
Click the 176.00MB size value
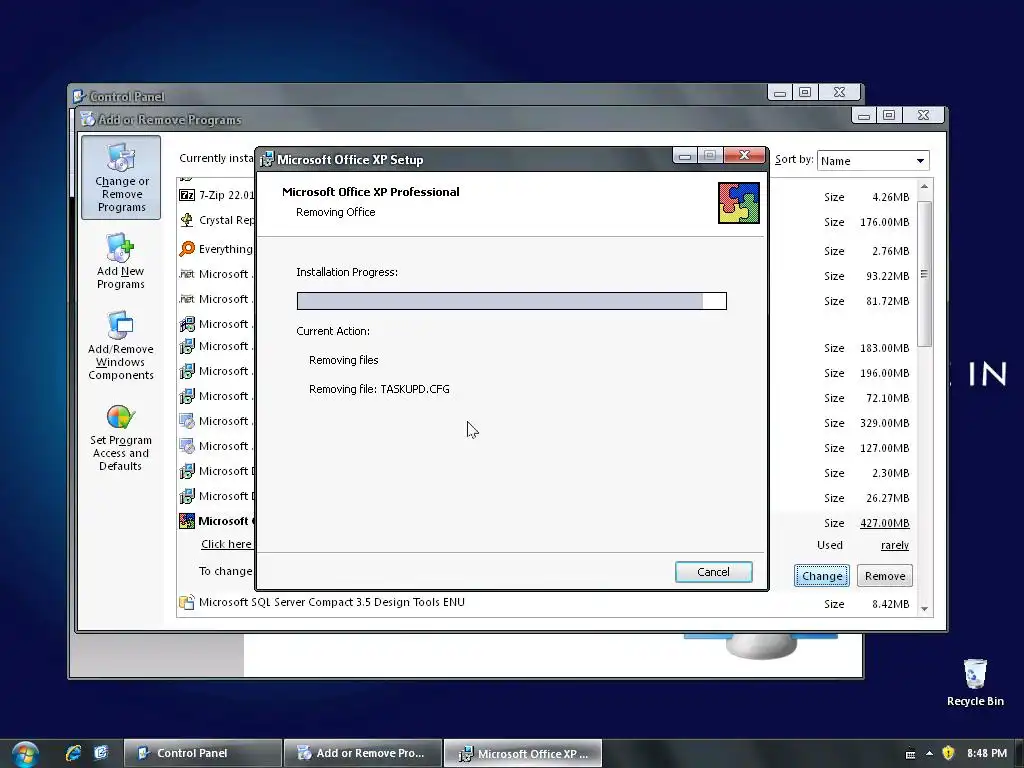click(884, 222)
